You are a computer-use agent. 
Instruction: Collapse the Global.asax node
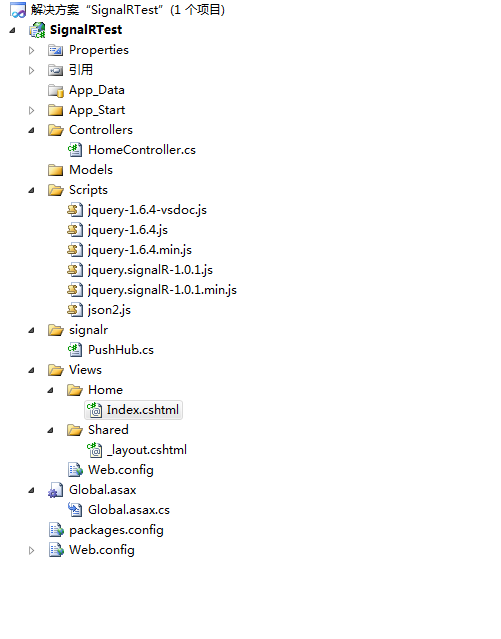(x=31, y=490)
